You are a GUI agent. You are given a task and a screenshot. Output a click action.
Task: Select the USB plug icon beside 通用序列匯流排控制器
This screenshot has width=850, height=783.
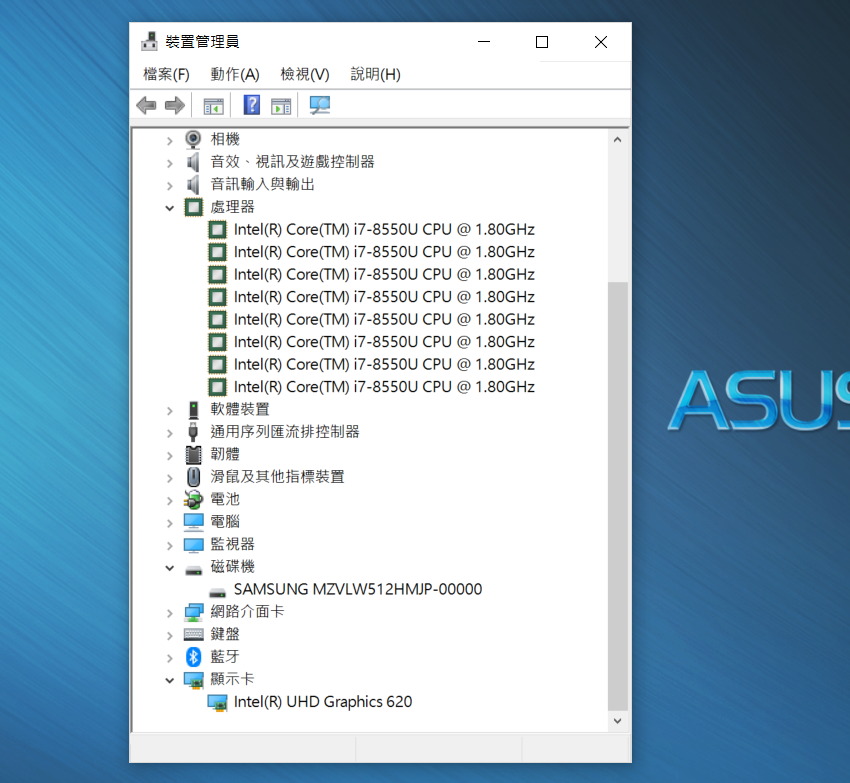coord(193,432)
